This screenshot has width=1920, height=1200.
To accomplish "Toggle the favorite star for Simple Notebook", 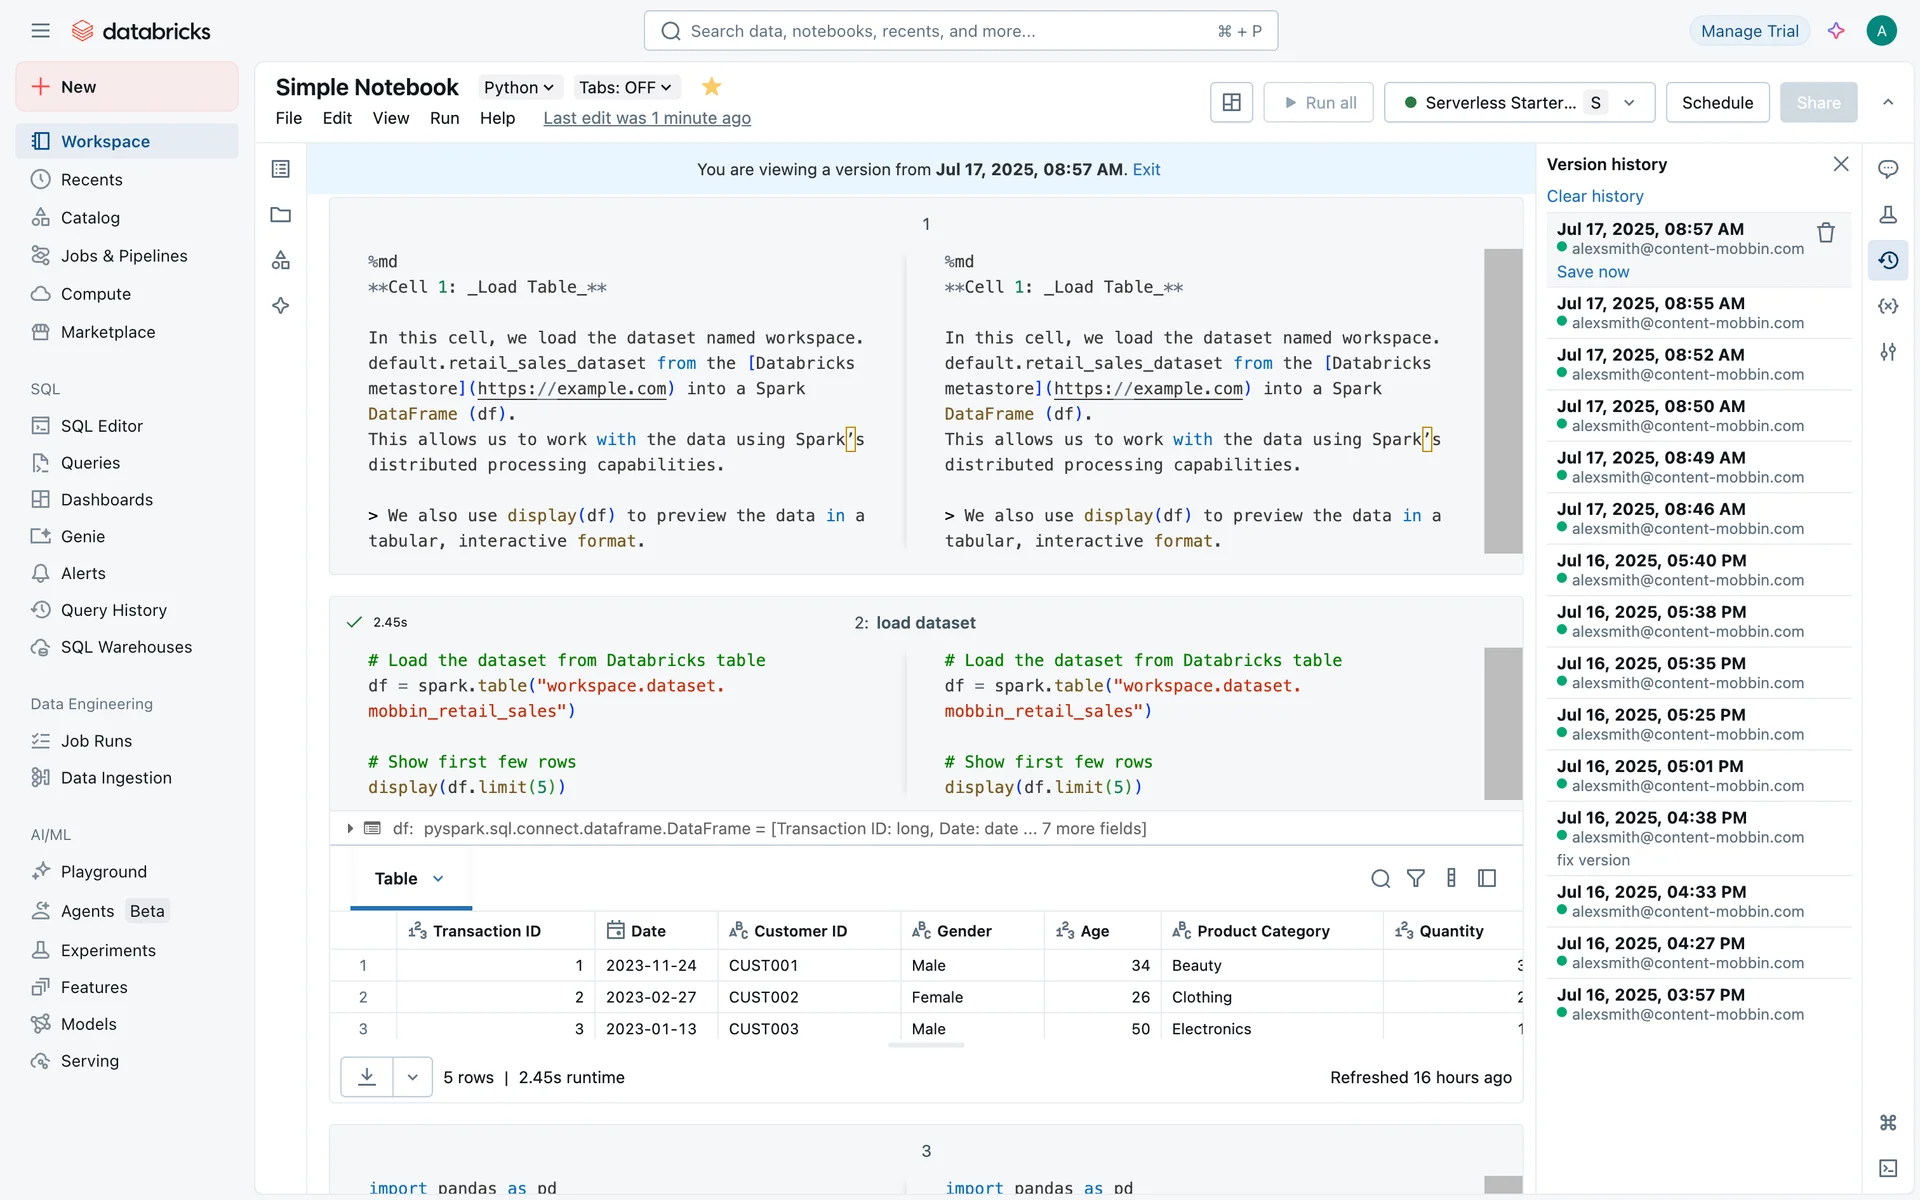I will point(711,87).
